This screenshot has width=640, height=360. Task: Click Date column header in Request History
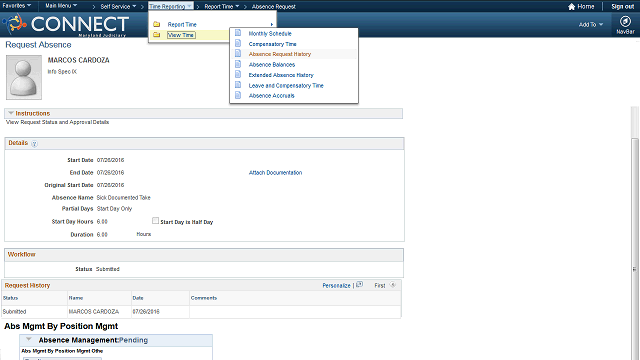[138, 298]
